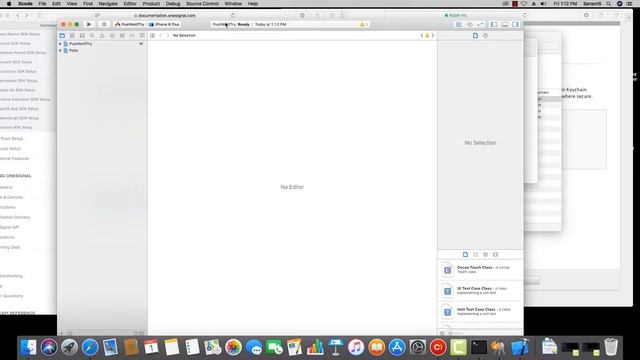Show the Media library
This screenshot has height=360, width=640.
[x=496, y=254]
